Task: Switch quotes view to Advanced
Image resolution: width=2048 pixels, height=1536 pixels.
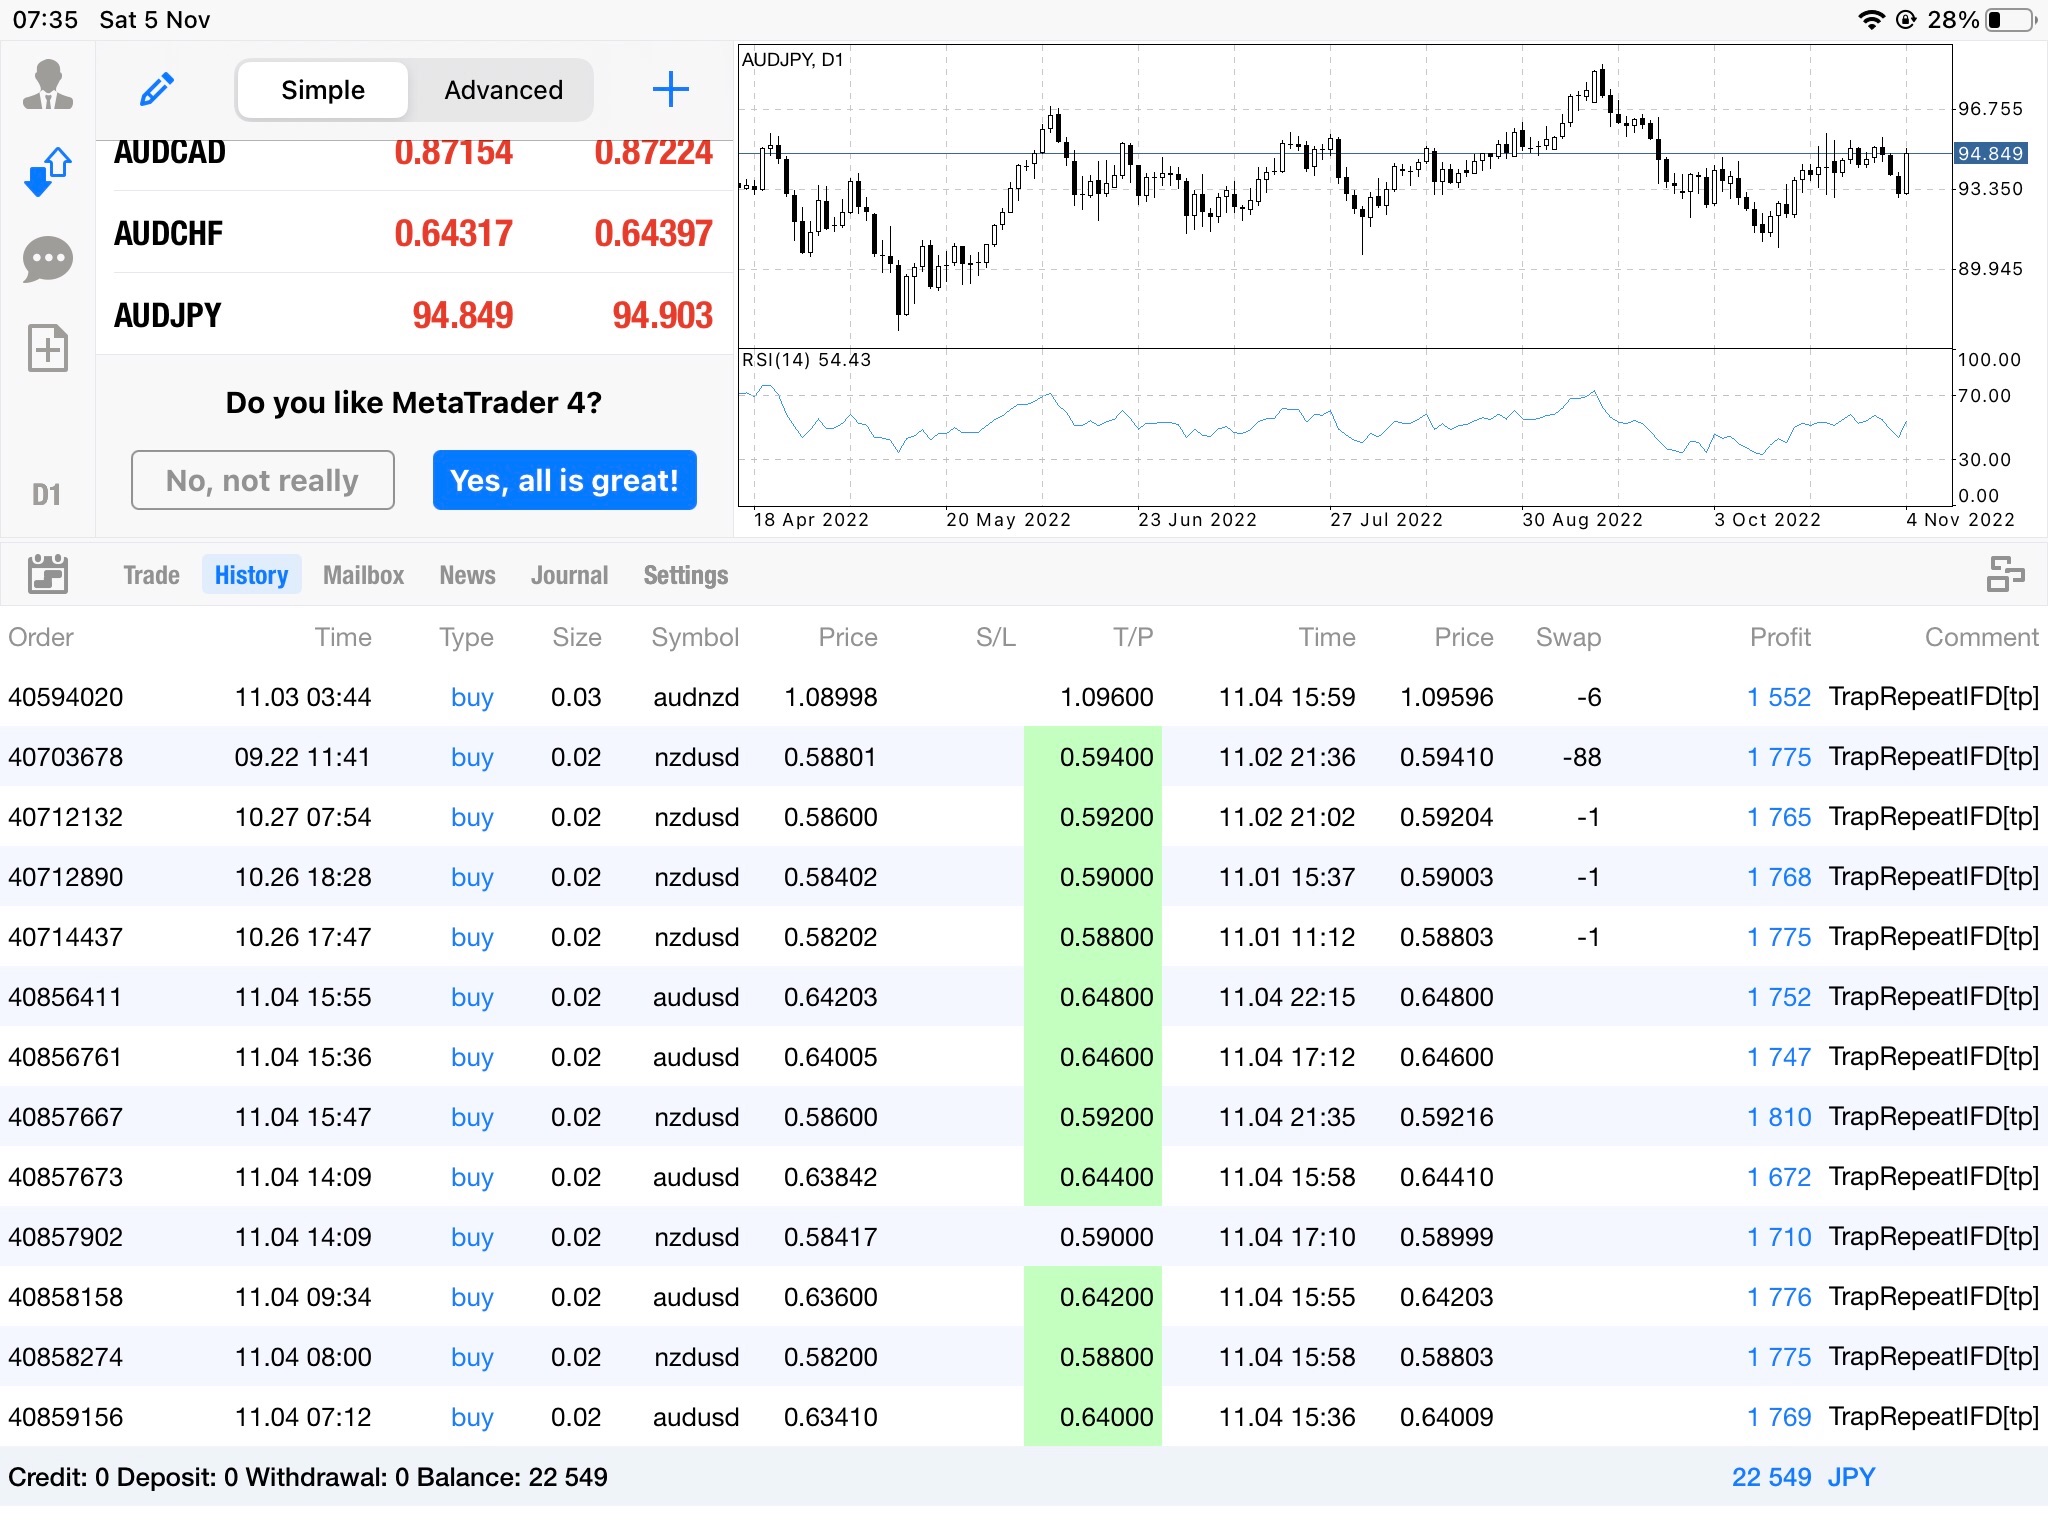Action: pyautogui.click(x=503, y=90)
